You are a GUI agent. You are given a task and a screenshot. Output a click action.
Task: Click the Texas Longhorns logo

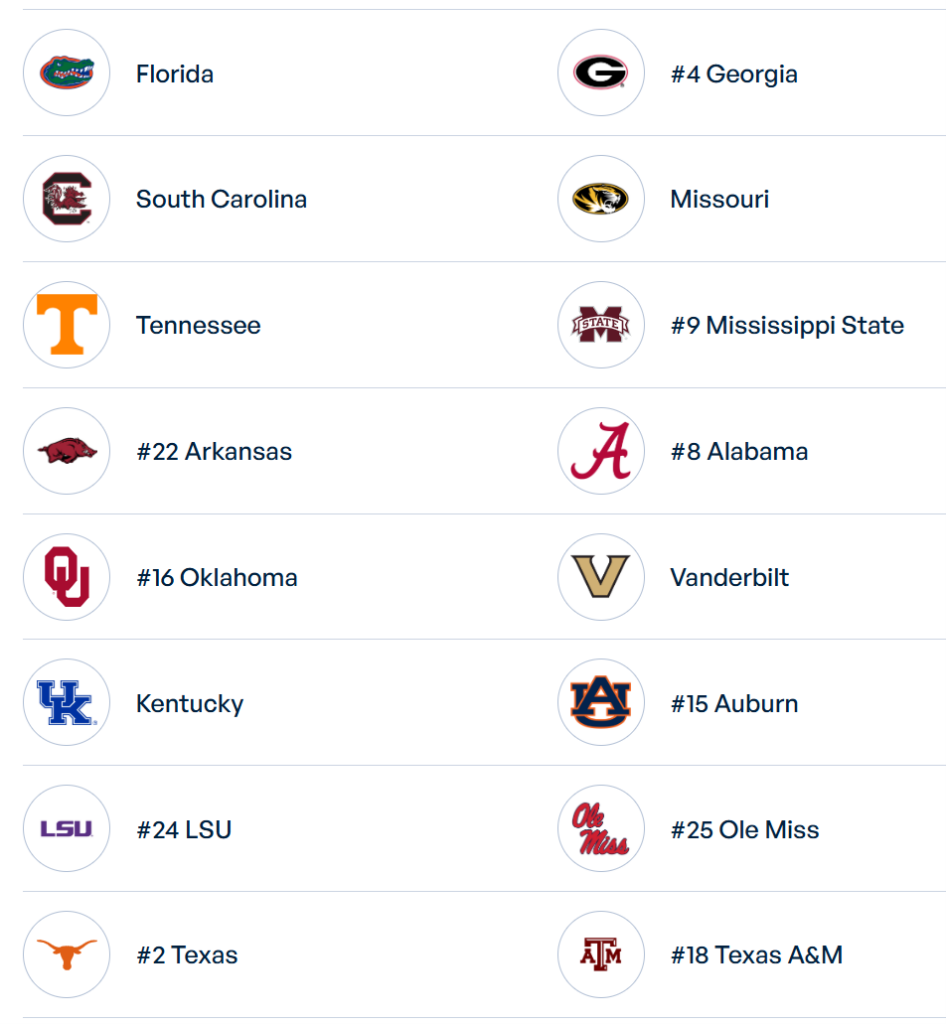tap(67, 955)
